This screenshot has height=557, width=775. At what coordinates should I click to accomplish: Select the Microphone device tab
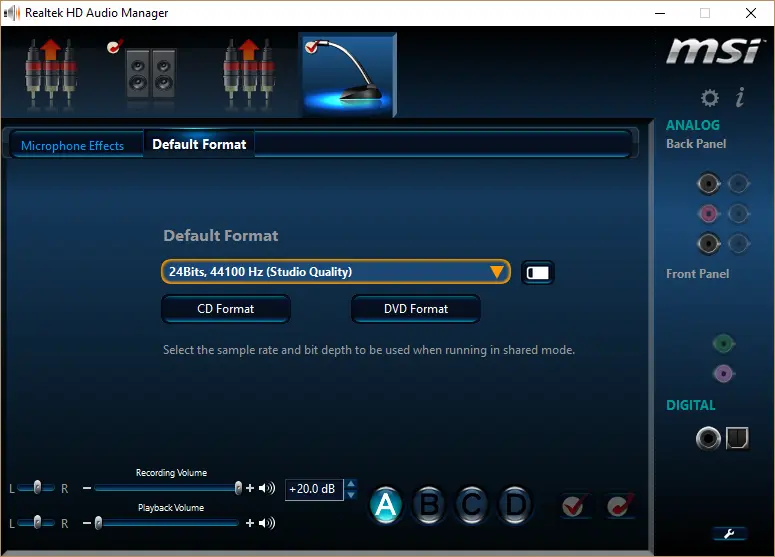pos(347,75)
